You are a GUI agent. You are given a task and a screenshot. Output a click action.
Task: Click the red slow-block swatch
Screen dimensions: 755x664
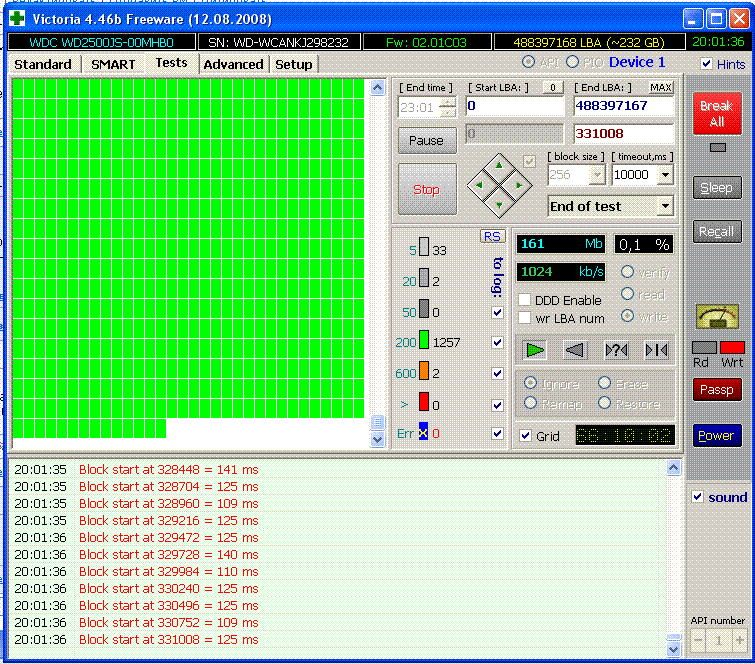coord(424,402)
